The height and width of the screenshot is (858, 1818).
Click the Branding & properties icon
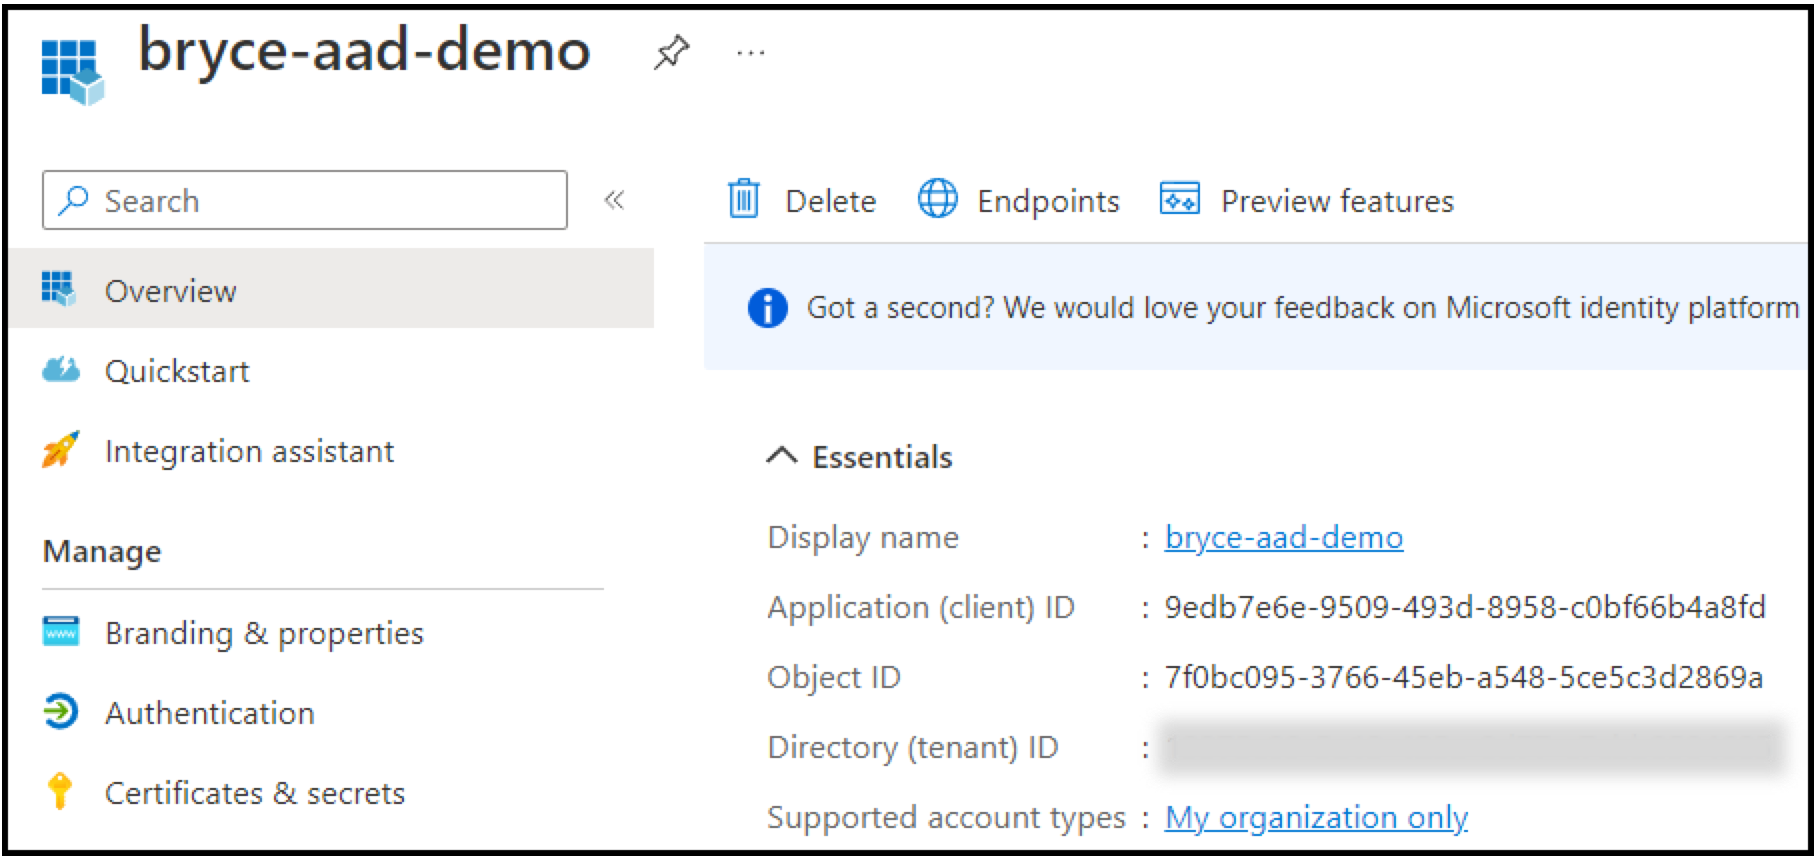[x=61, y=632]
